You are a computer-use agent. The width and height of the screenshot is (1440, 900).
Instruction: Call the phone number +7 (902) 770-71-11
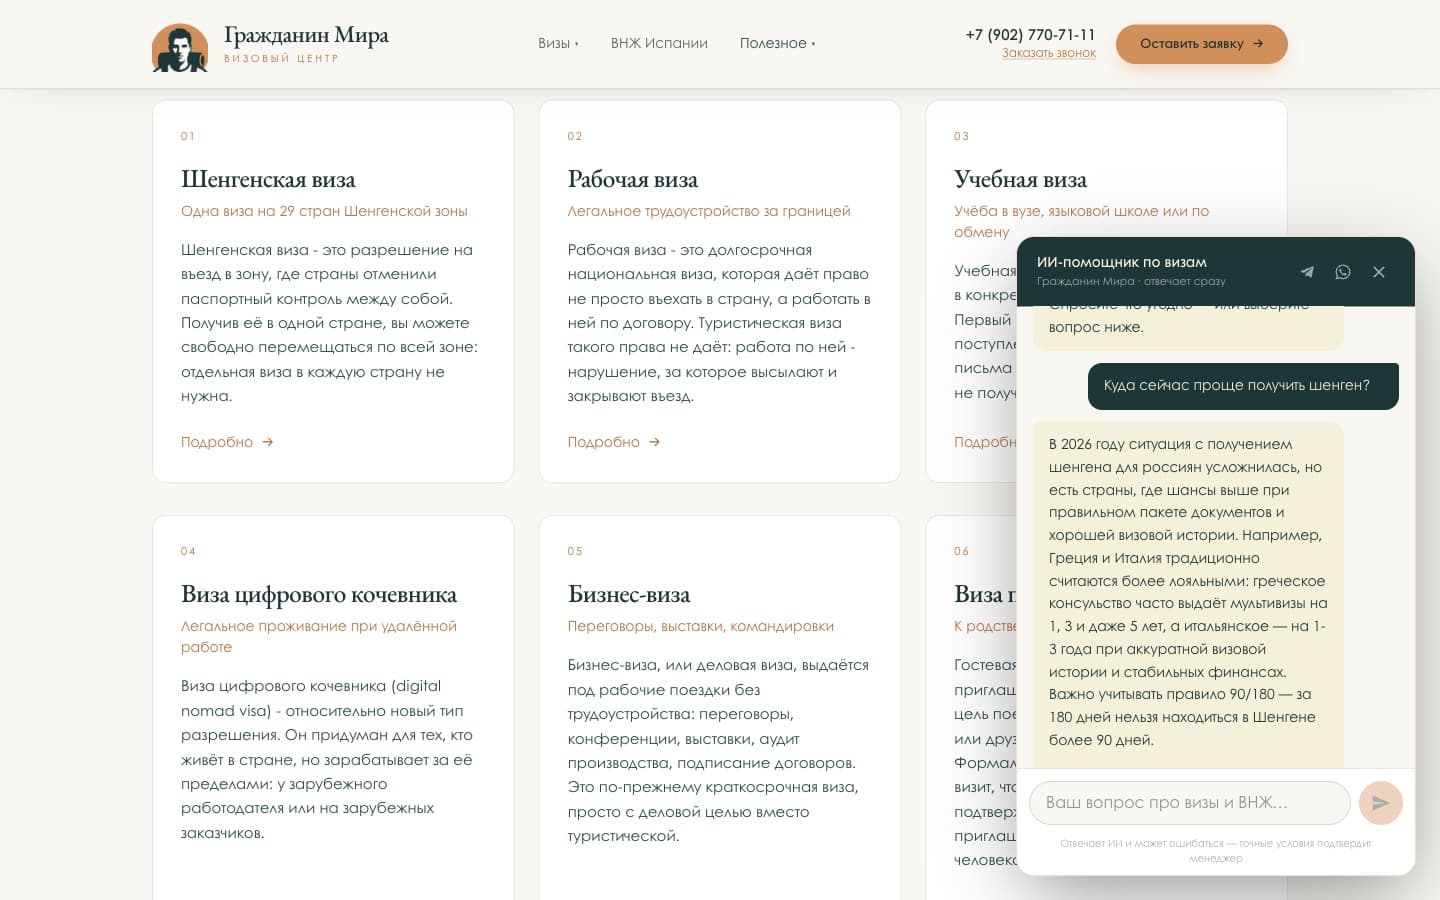[1030, 34]
